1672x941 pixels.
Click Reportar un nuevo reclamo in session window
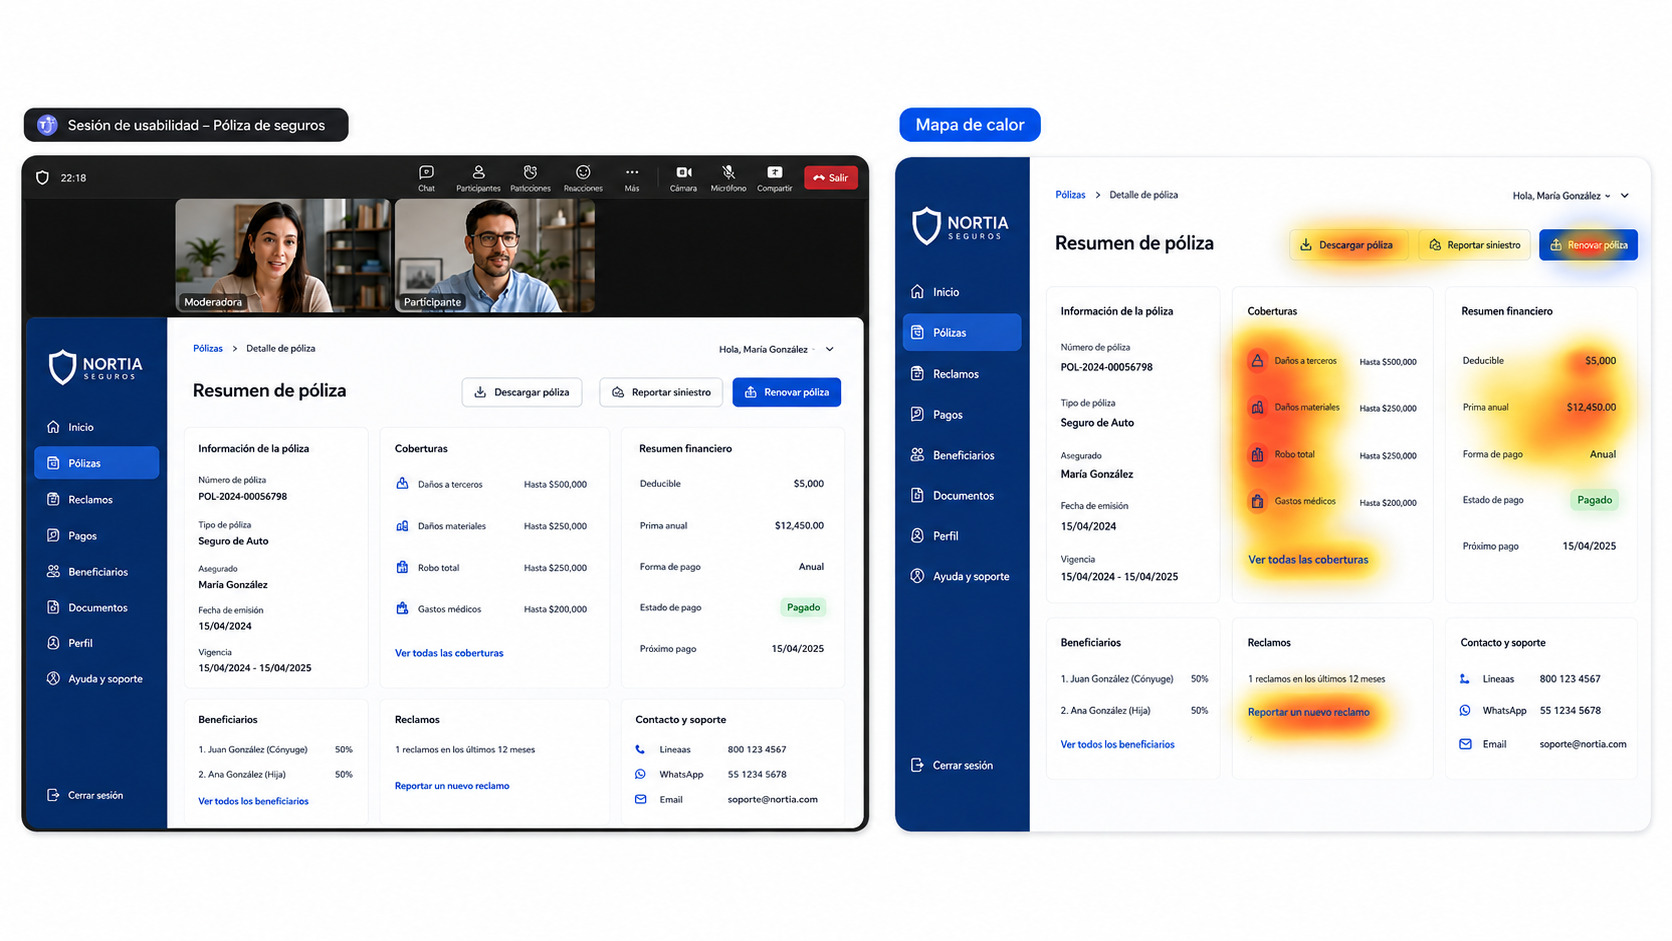click(452, 786)
